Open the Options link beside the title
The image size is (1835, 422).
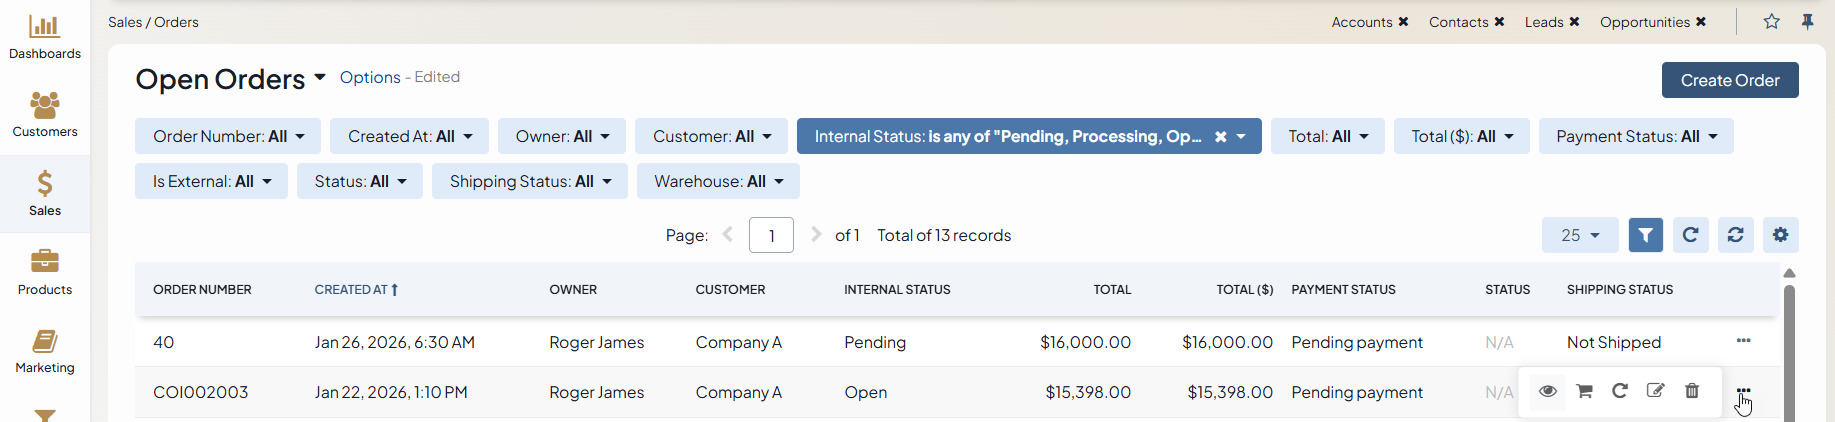pyautogui.click(x=370, y=77)
